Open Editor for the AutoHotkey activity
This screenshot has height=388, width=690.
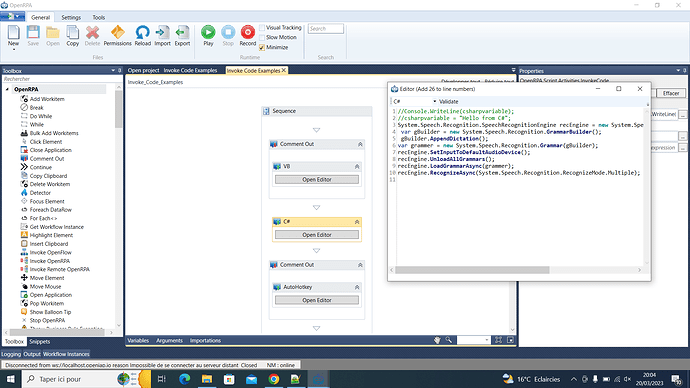(x=317, y=300)
